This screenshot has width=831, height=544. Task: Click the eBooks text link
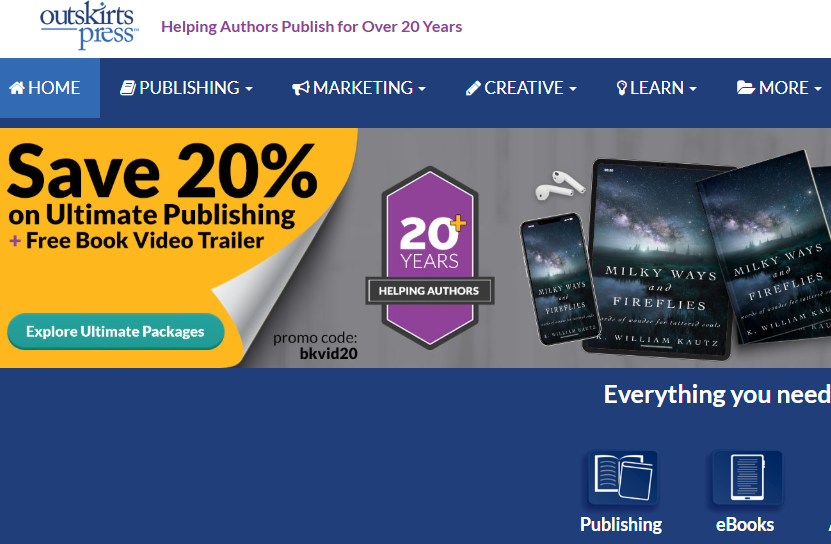(745, 524)
